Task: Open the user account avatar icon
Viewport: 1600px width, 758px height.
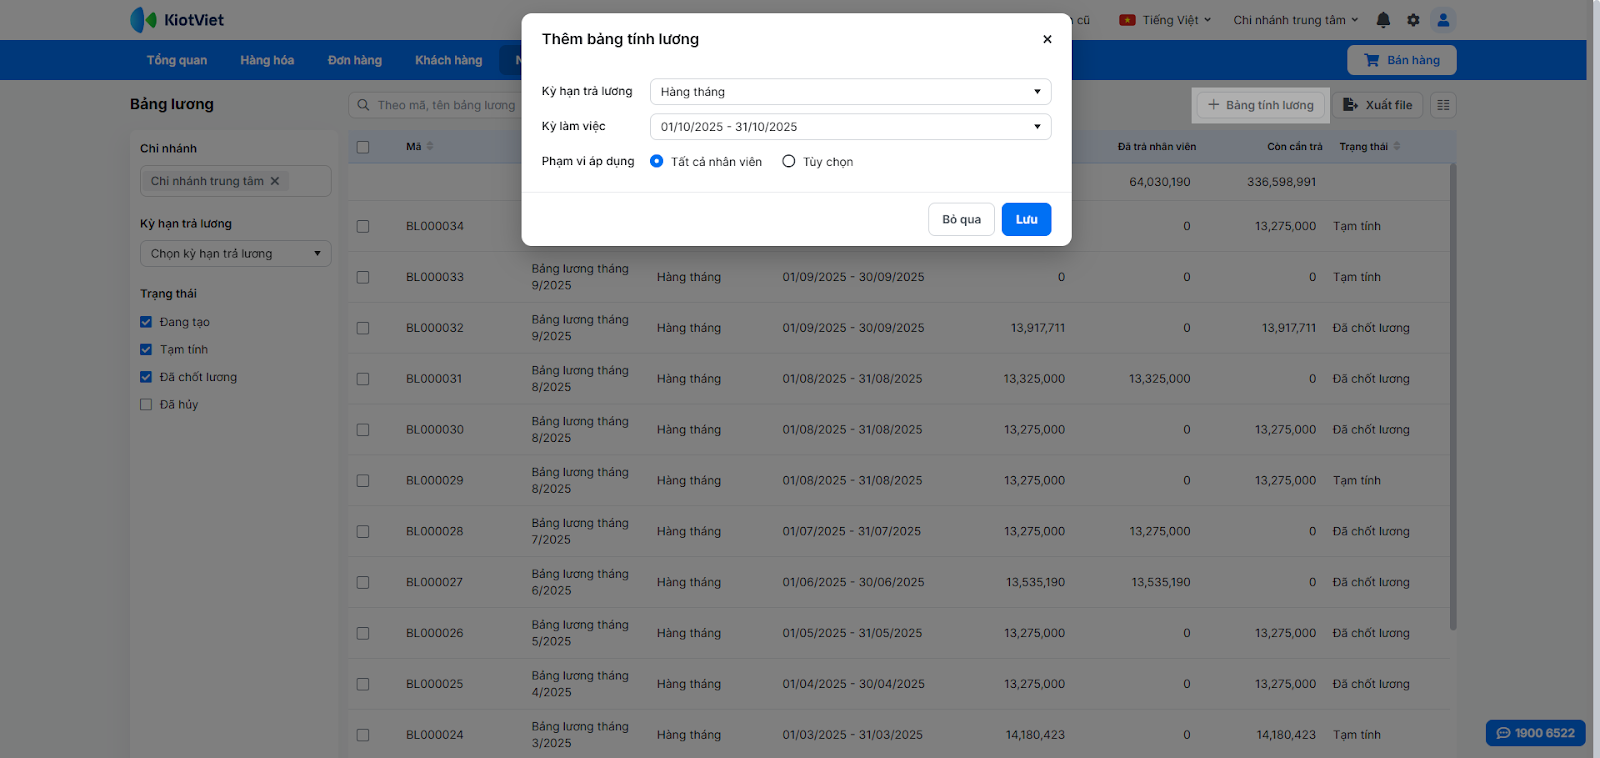Action: [x=1443, y=20]
